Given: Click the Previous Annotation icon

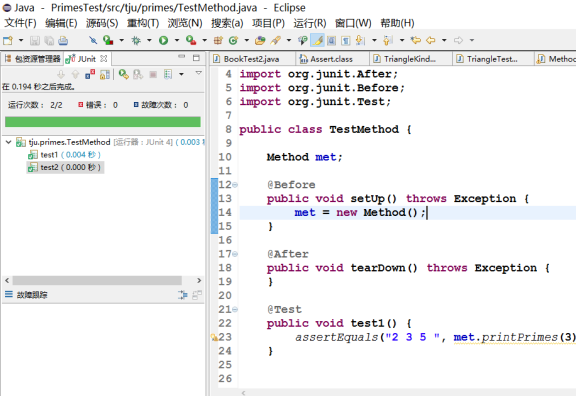Looking at the screenshot, I should point(388,40).
